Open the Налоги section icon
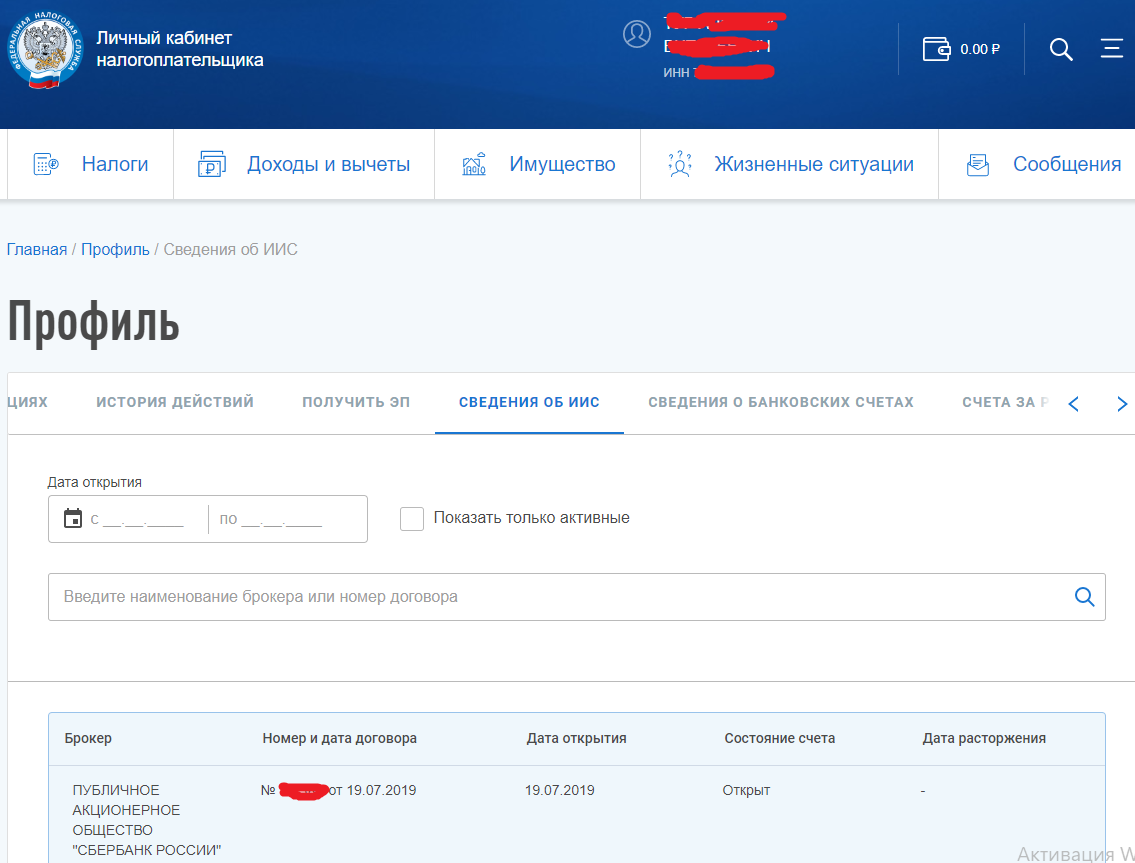 click(44, 163)
